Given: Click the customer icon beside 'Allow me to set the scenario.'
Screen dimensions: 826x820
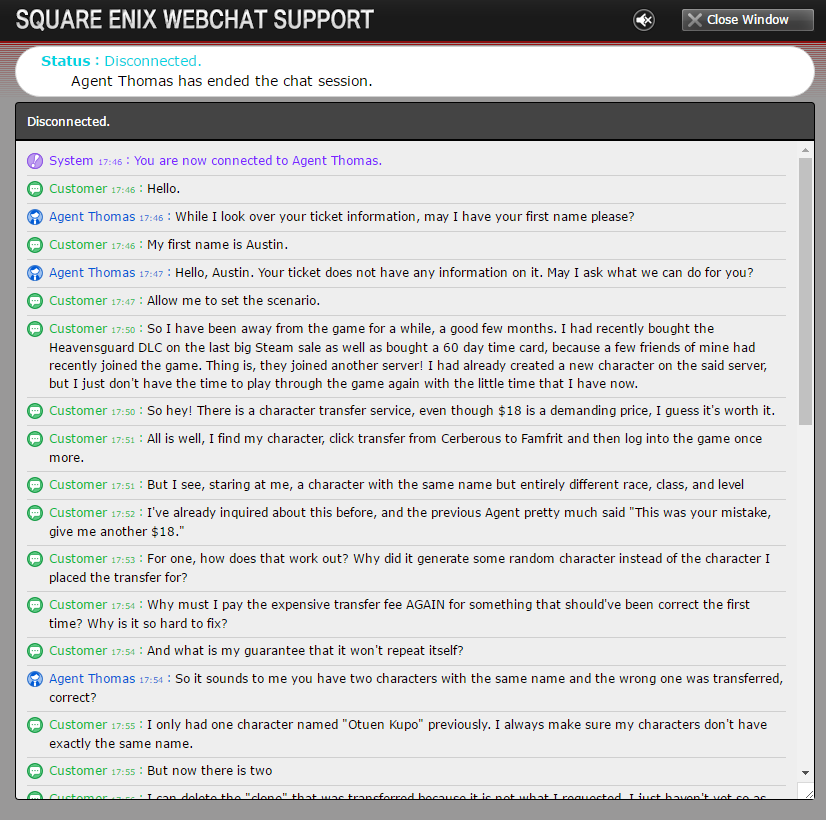Looking at the screenshot, I should coord(35,301).
